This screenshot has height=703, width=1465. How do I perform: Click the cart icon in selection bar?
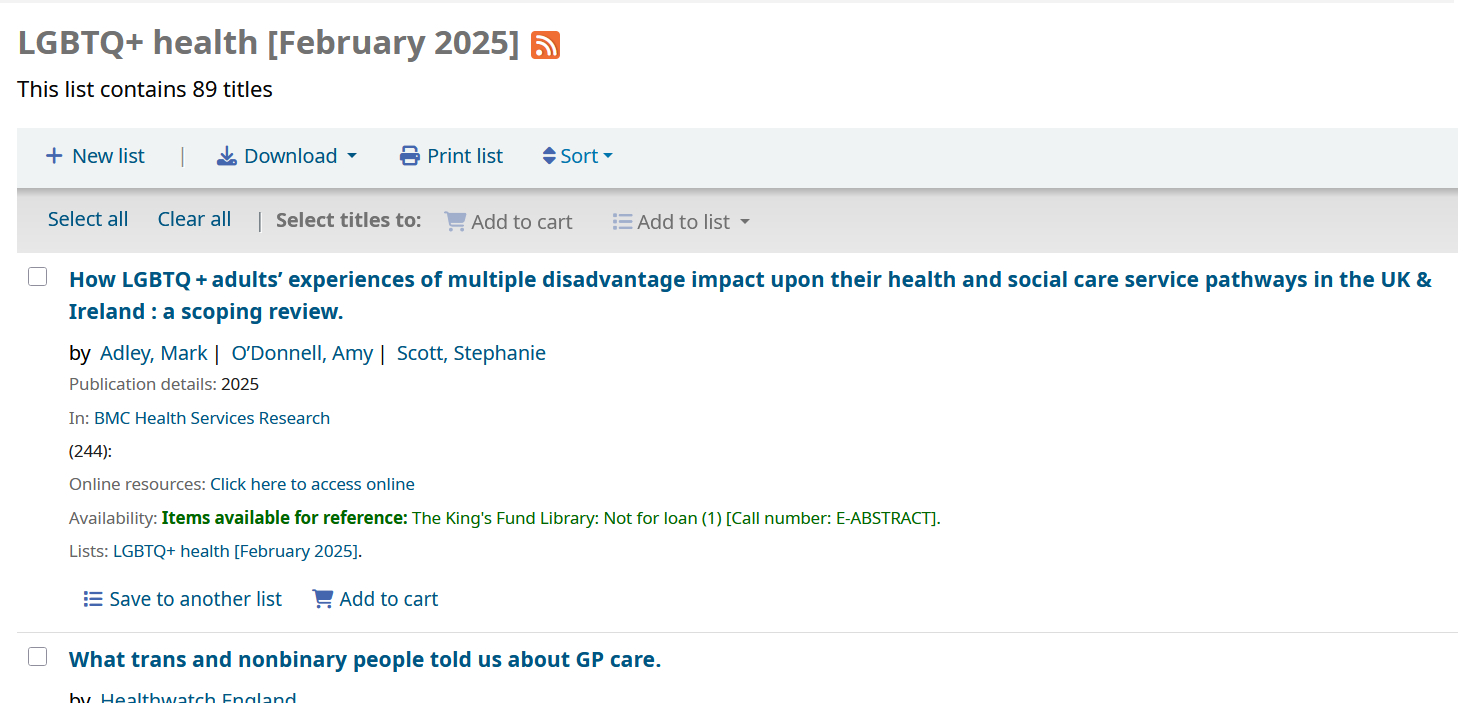point(455,222)
